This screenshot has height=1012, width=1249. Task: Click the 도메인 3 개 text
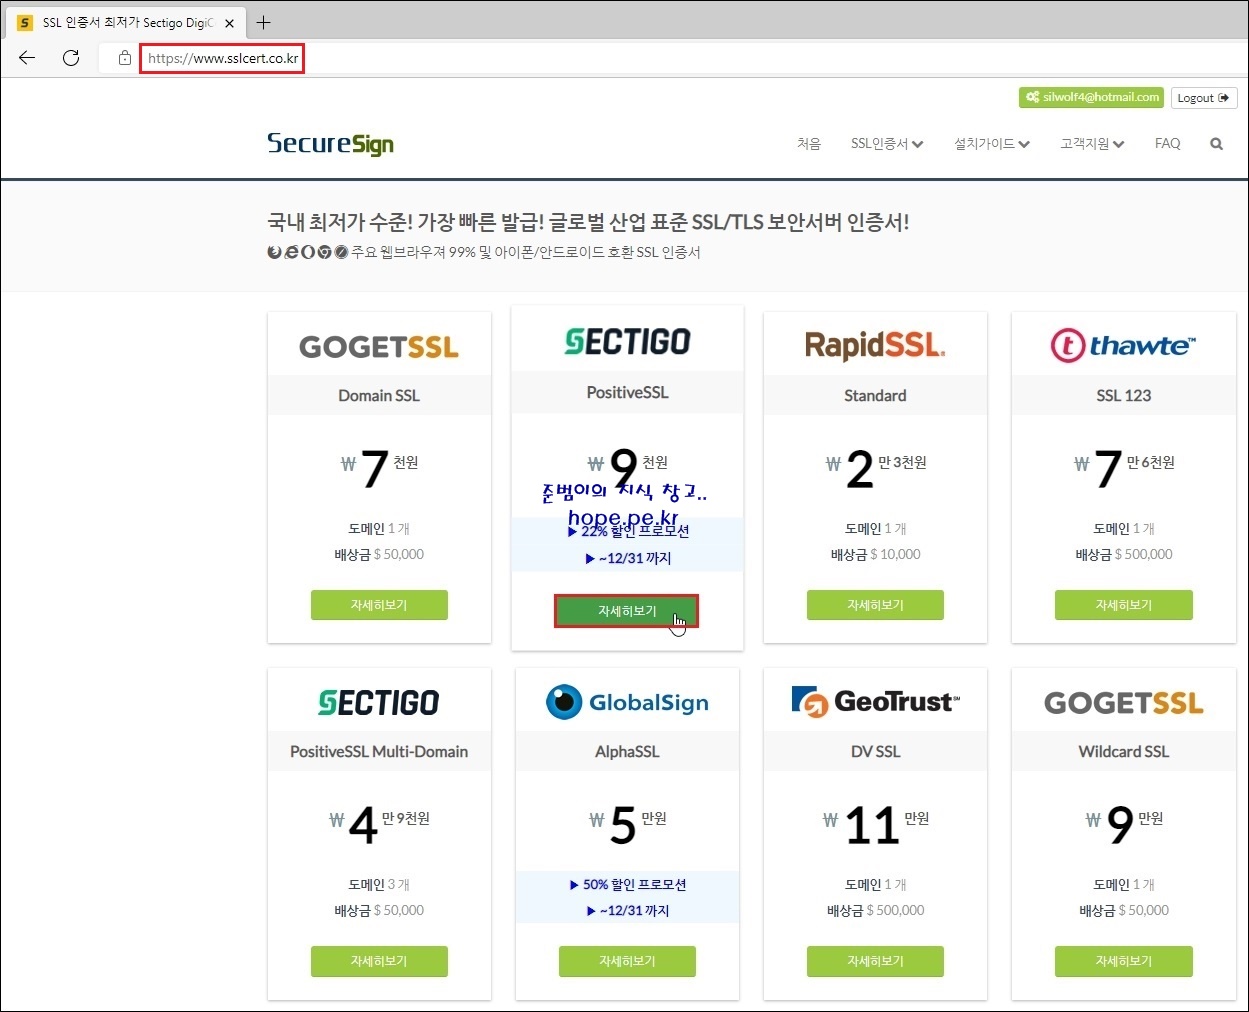(379, 885)
